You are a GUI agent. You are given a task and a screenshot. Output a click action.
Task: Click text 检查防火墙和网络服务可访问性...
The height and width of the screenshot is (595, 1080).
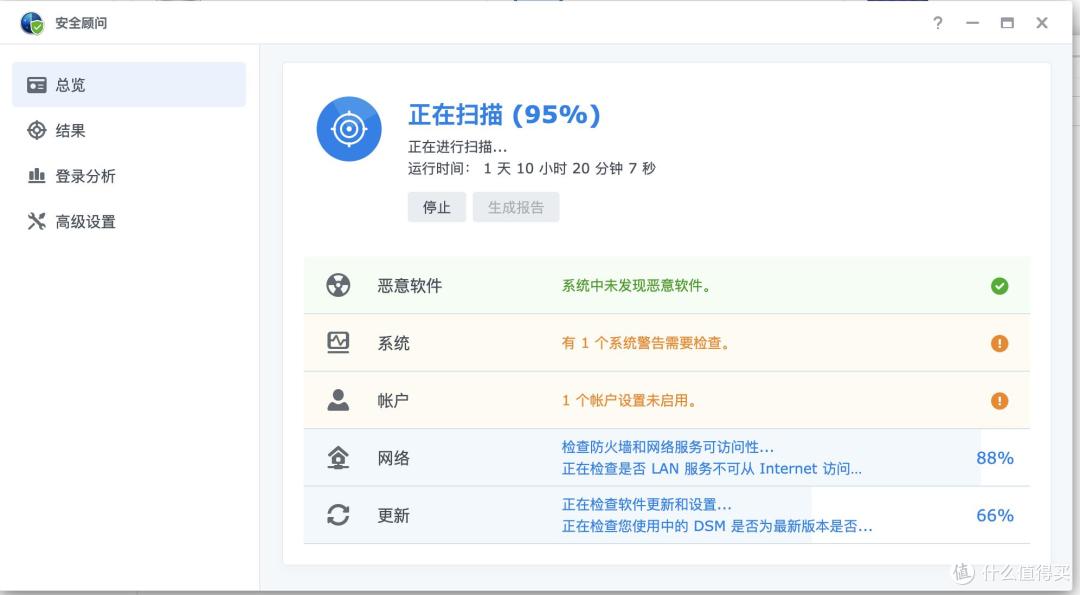(667, 447)
